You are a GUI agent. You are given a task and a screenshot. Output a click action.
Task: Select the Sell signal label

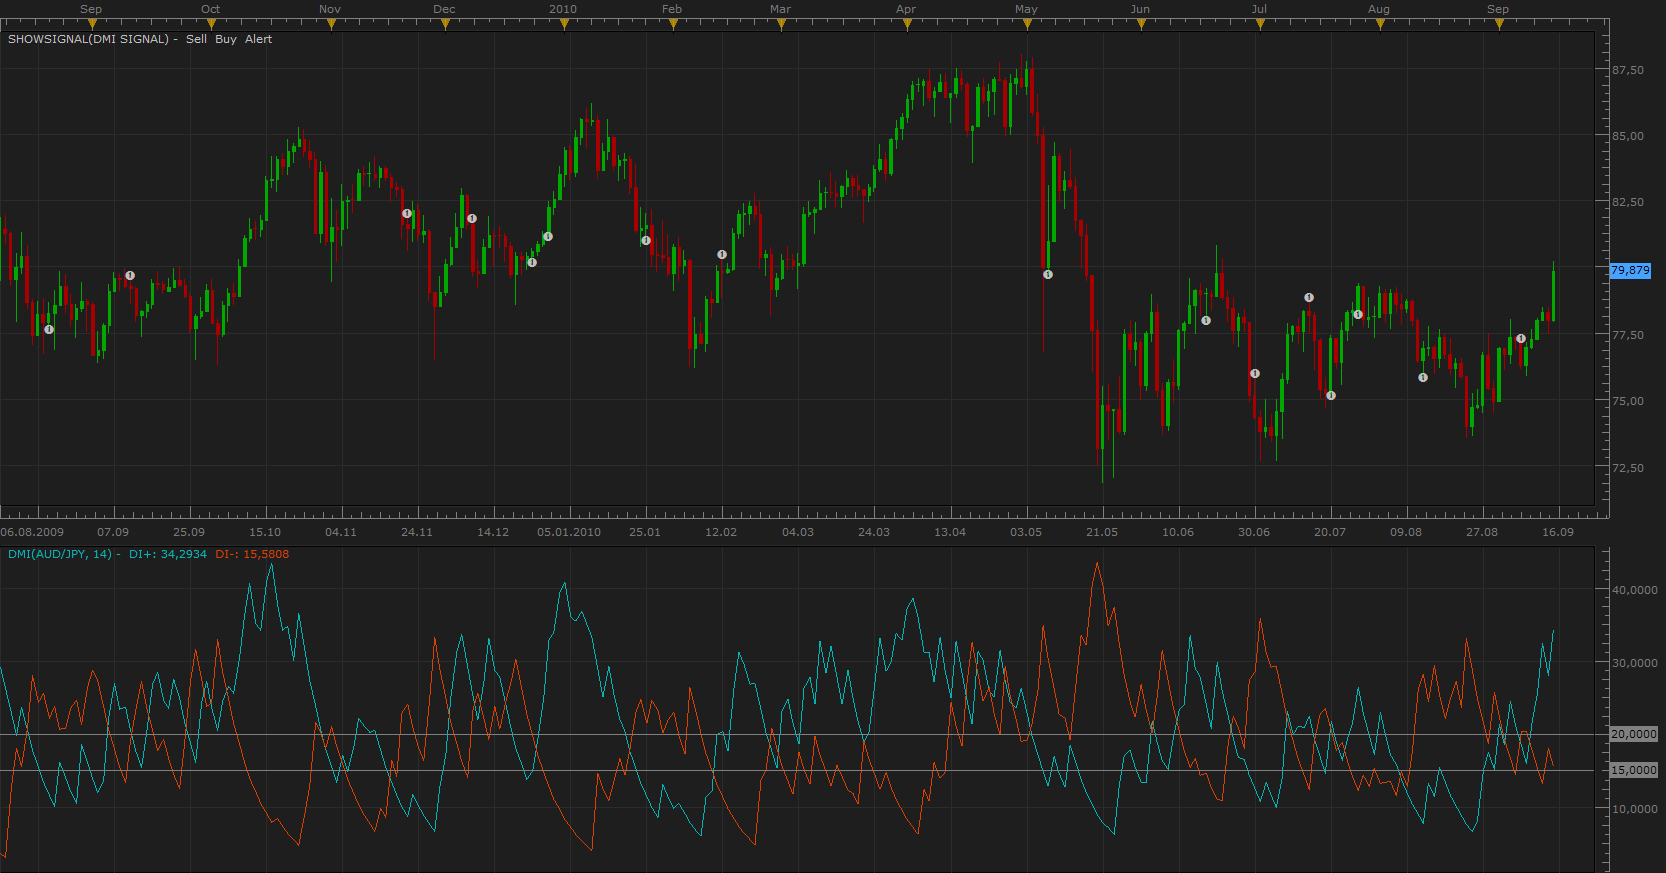[x=196, y=39]
